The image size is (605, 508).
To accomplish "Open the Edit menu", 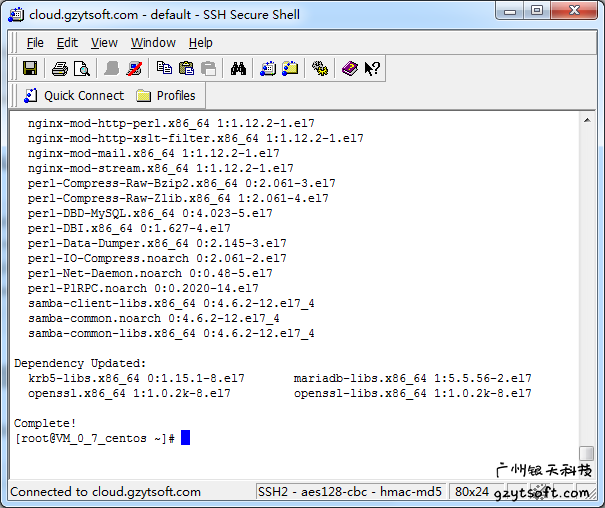I will point(67,42).
